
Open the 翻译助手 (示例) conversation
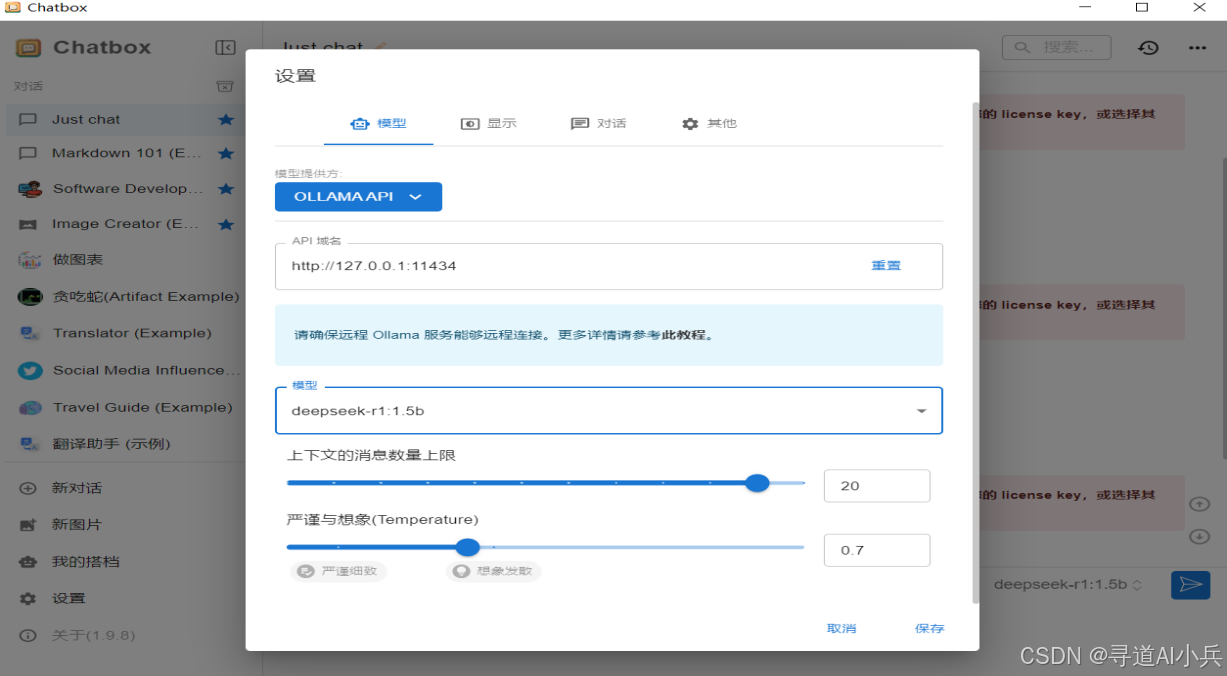point(124,444)
